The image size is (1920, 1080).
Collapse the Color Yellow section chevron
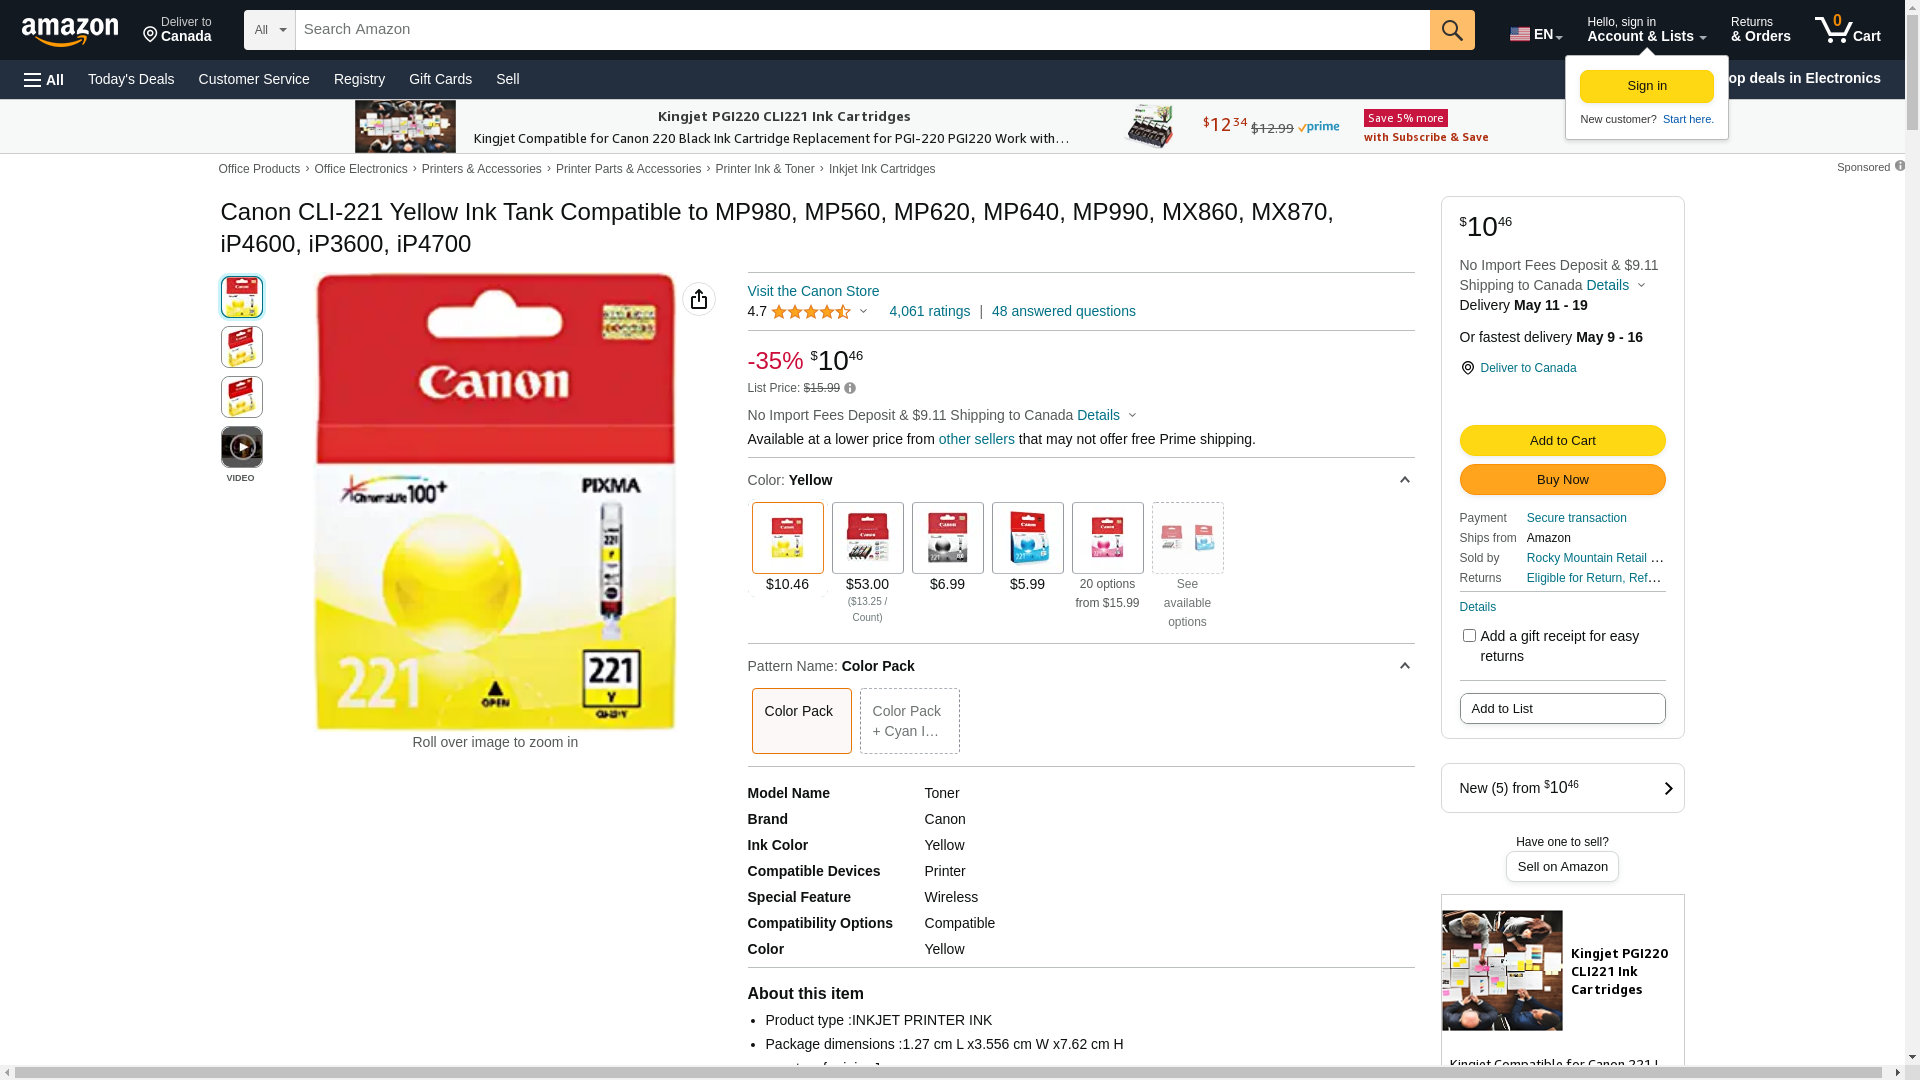tap(1404, 480)
